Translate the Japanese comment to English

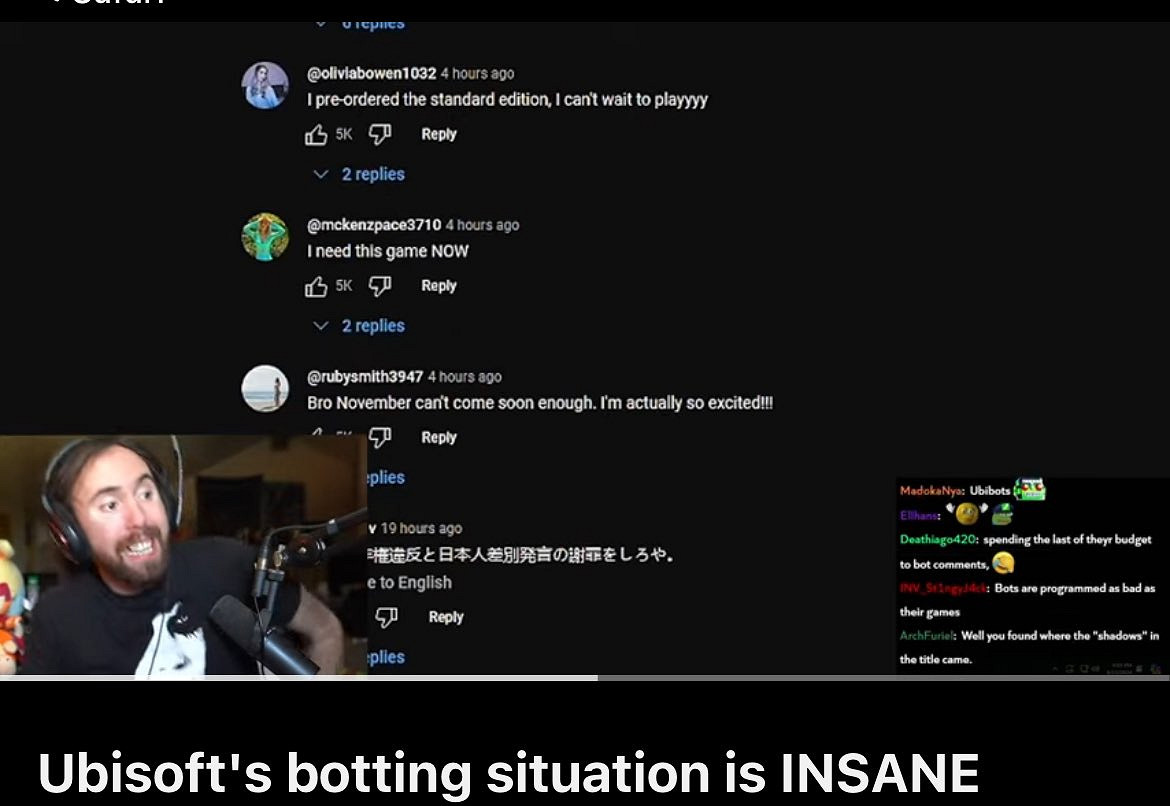(x=410, y=582)
